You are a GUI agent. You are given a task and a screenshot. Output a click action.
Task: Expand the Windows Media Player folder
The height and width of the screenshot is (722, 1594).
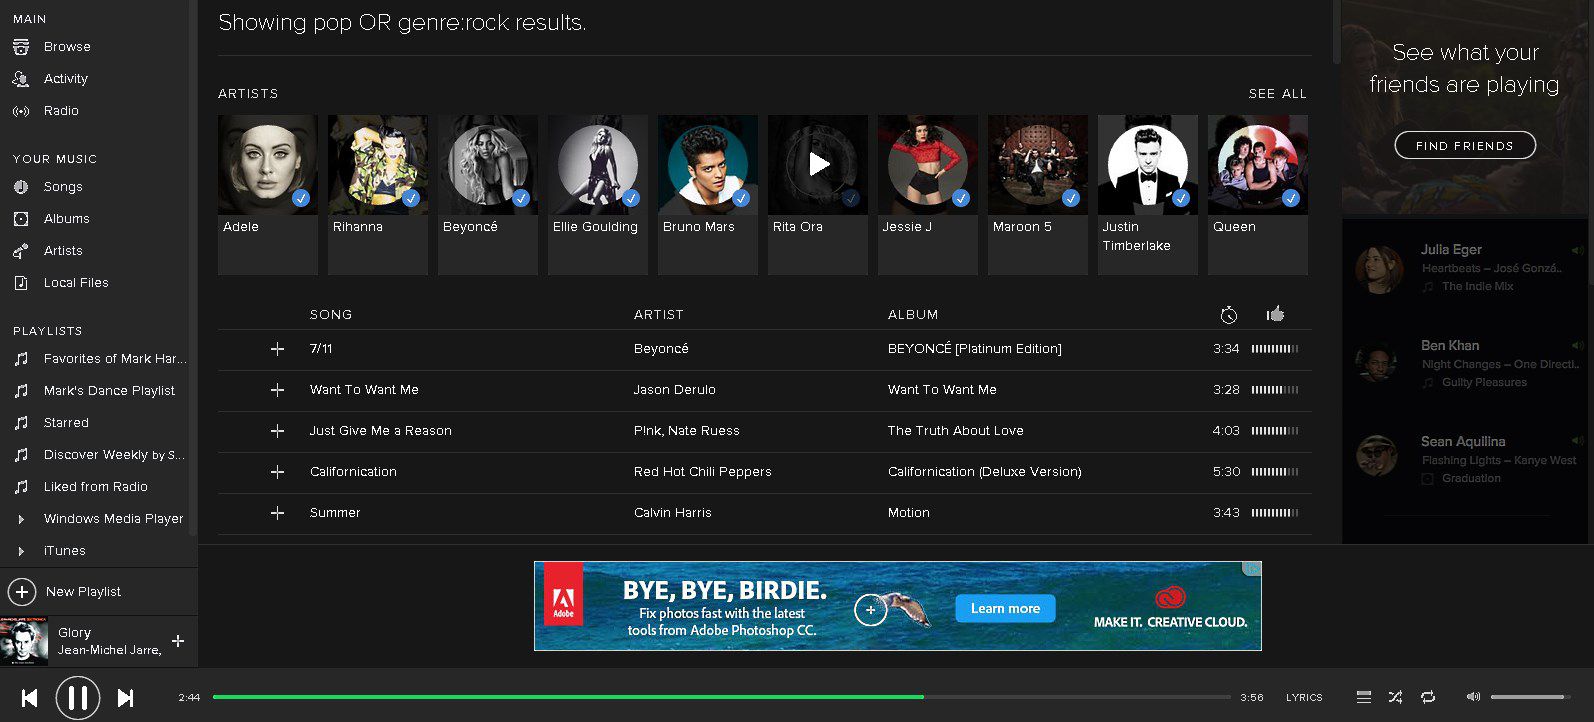[21, 519]
